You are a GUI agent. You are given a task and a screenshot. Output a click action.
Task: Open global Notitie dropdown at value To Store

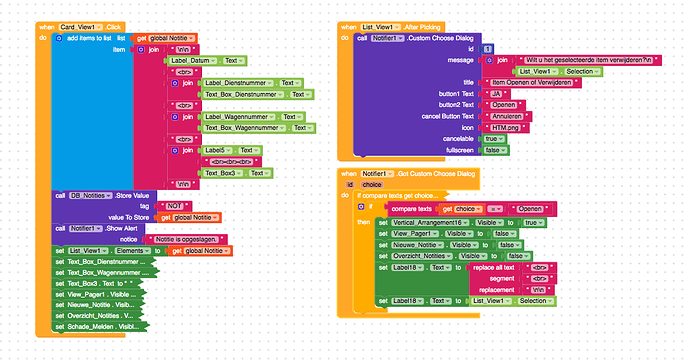tap(196, 218)
